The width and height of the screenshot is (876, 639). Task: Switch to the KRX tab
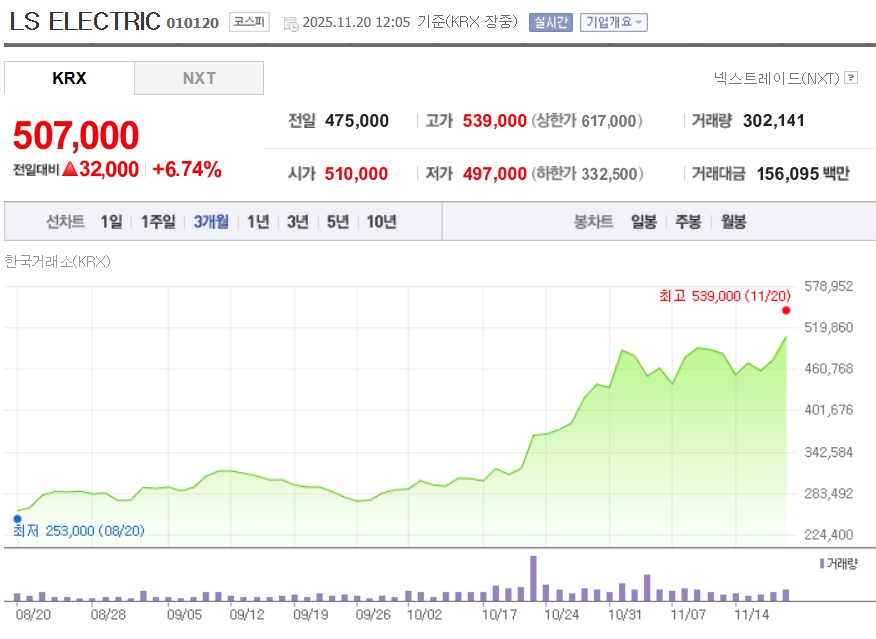click(69, 78)
